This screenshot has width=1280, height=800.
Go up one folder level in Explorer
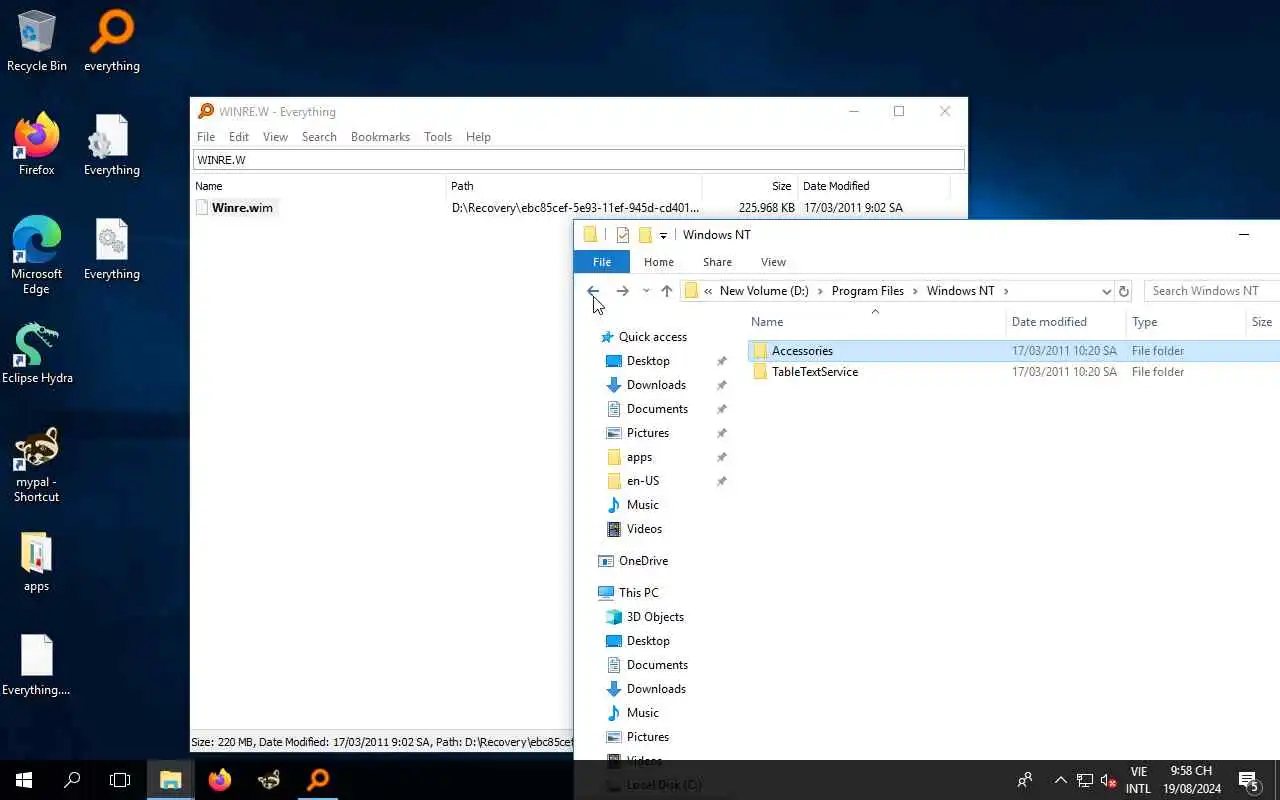pos(667,291)
